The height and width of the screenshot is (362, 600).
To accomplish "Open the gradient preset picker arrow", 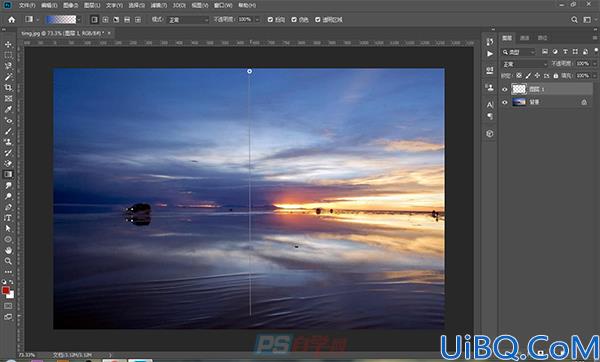I will click(79, 20).
